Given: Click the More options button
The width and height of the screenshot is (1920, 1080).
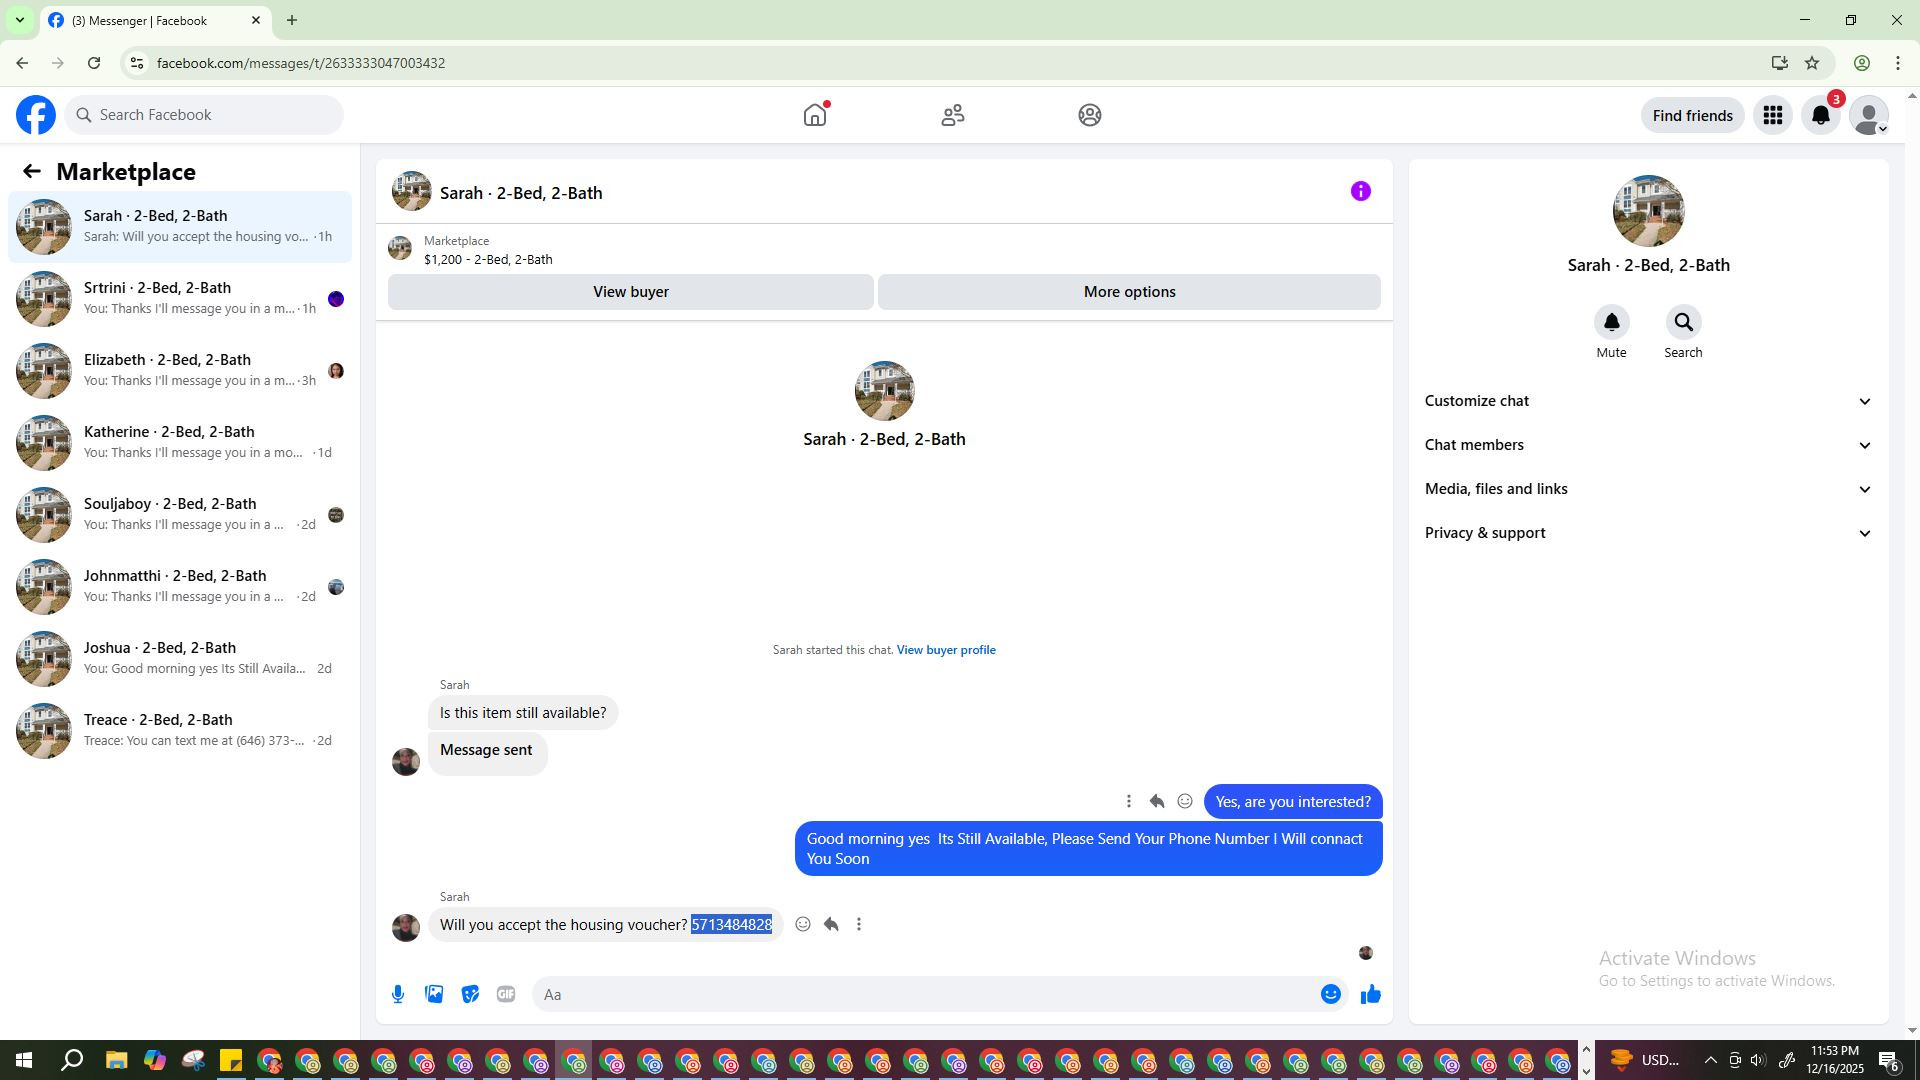Looking at the screenshot, I should pos(1130,292).
